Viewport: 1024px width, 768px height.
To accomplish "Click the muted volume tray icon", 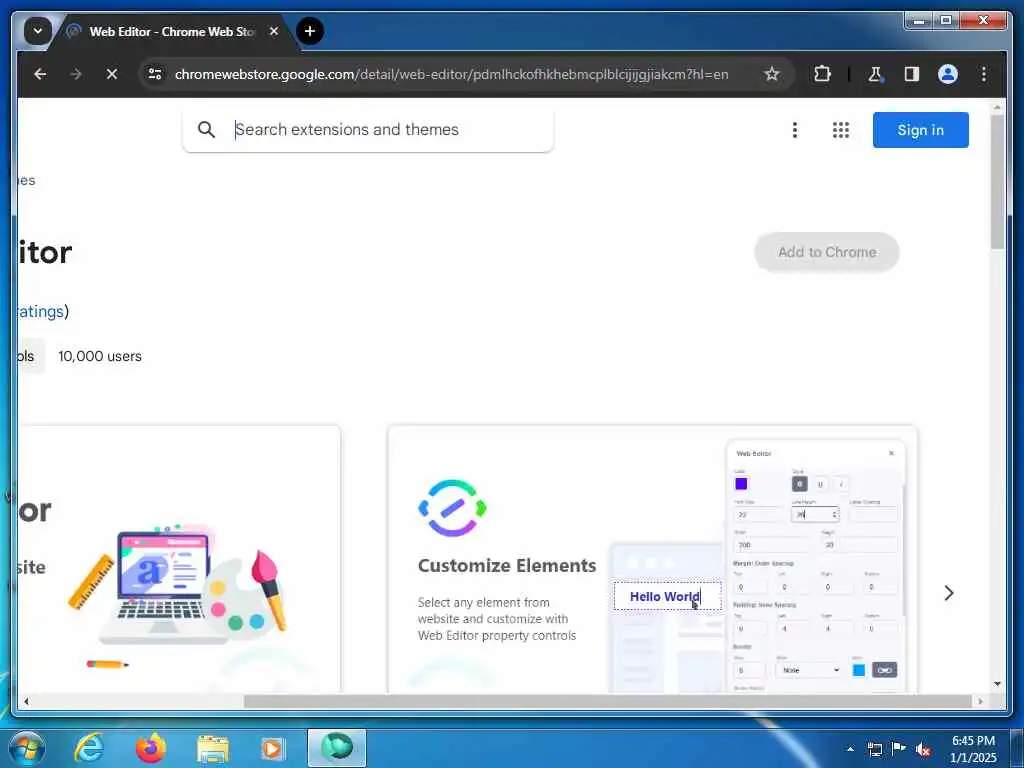I will pyautogui.click(x=923, y=750).
